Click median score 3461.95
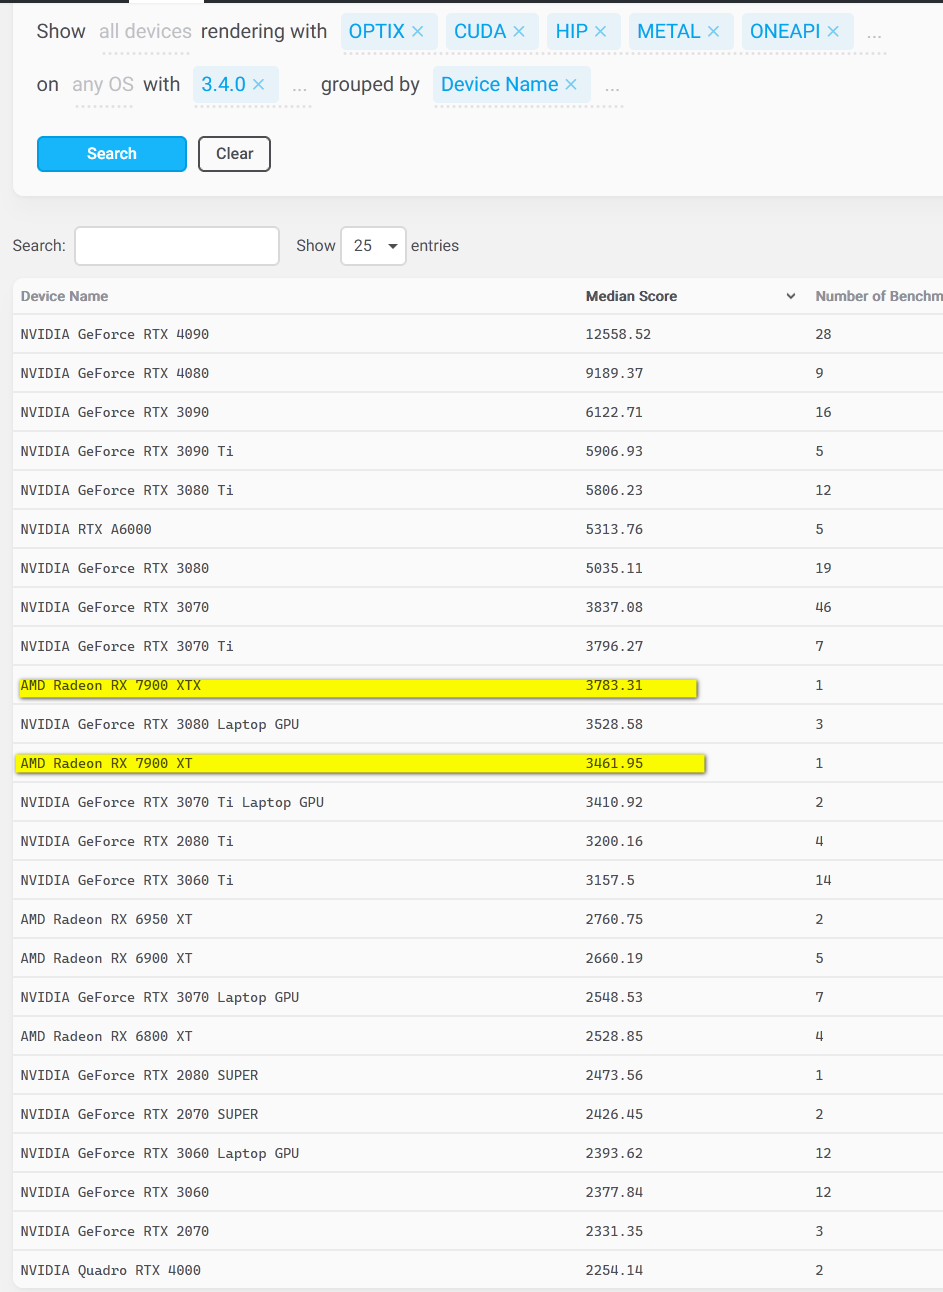 614,763
